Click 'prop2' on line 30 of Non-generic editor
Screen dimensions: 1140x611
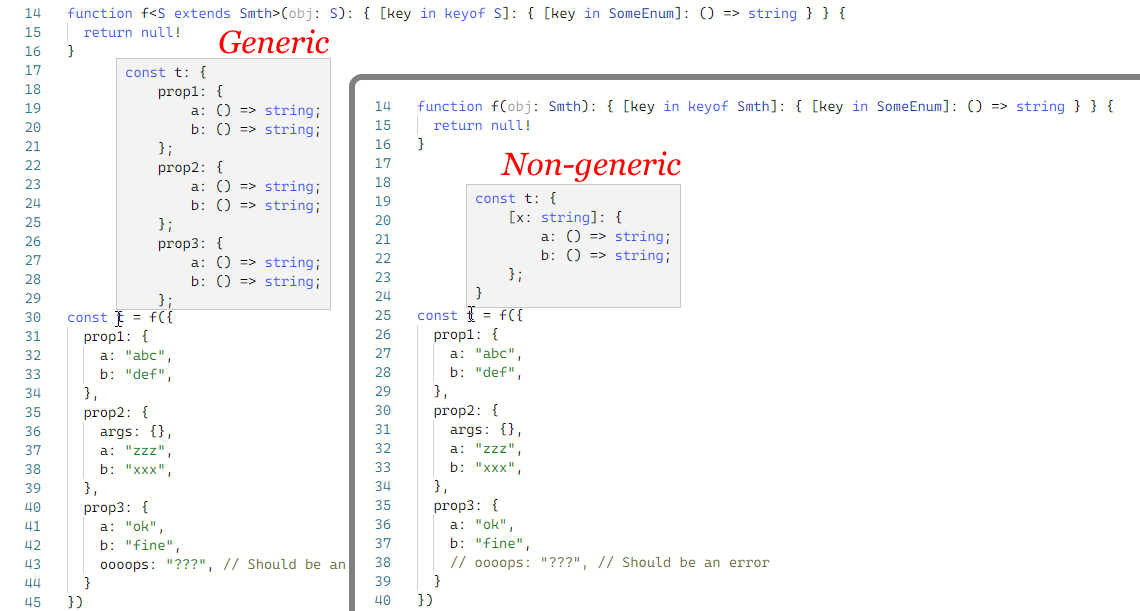click(454, 410)
